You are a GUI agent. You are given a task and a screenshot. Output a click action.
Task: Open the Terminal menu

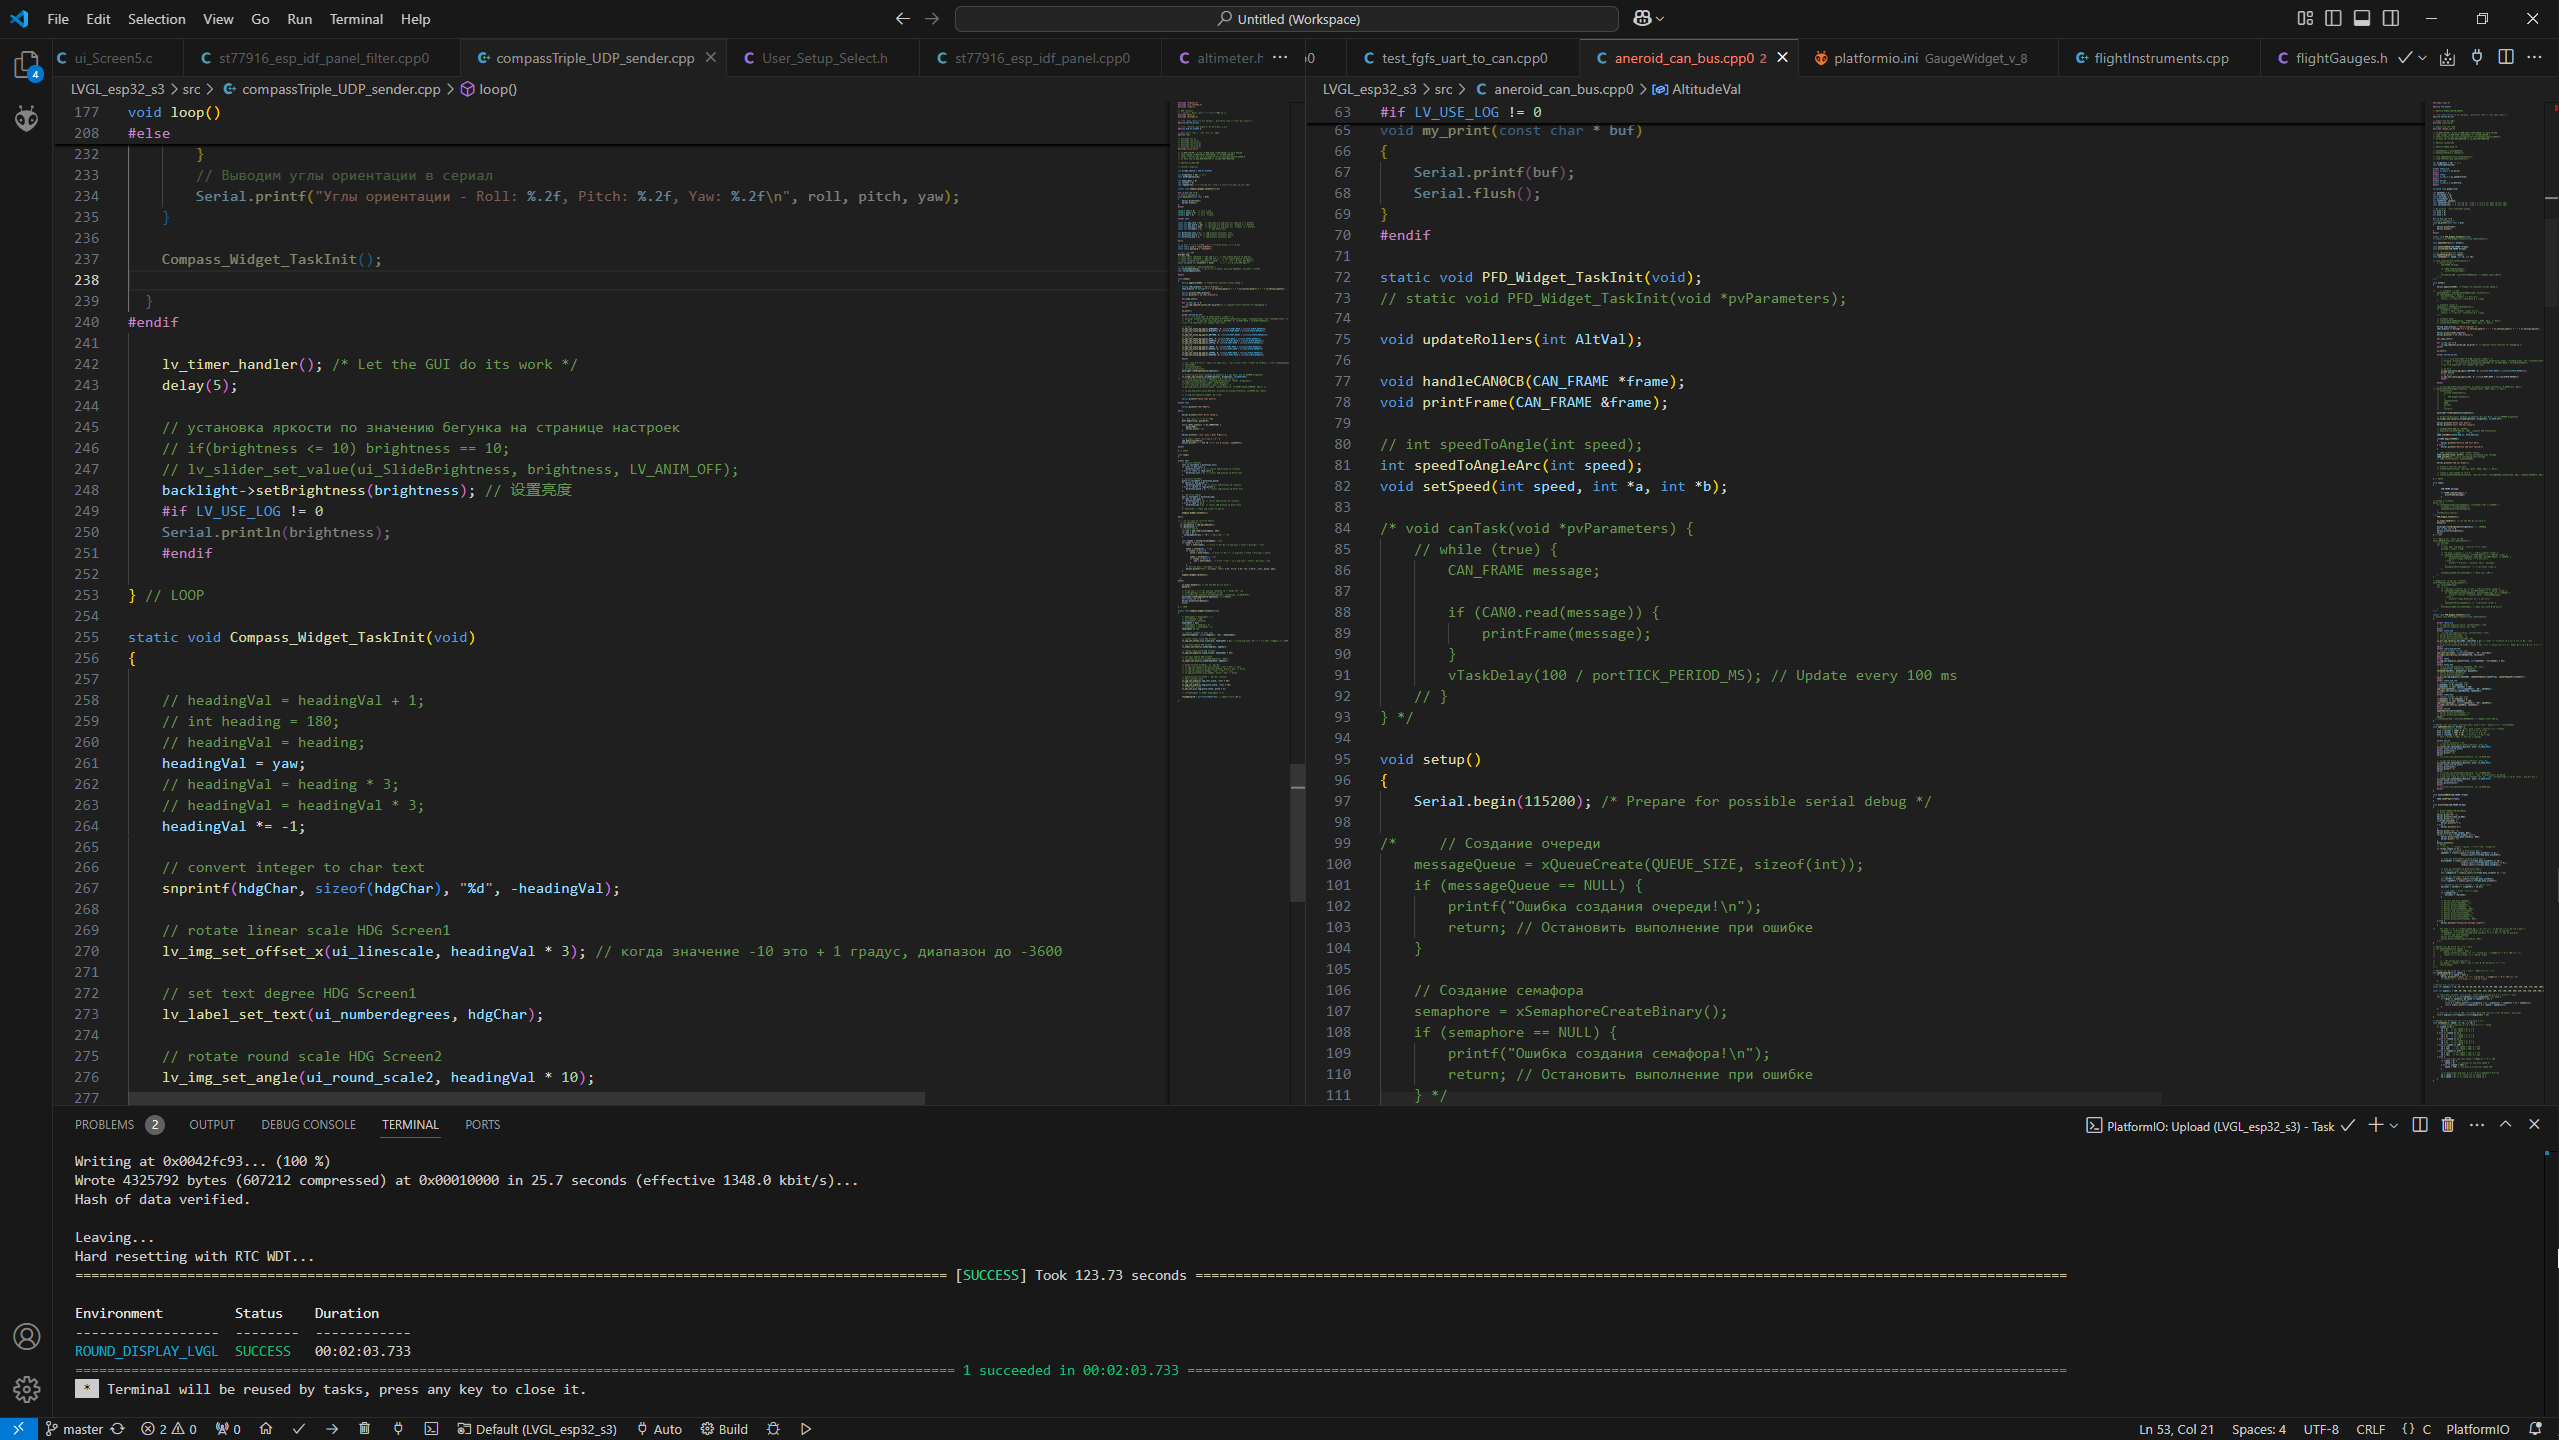(x=356, y=19)
